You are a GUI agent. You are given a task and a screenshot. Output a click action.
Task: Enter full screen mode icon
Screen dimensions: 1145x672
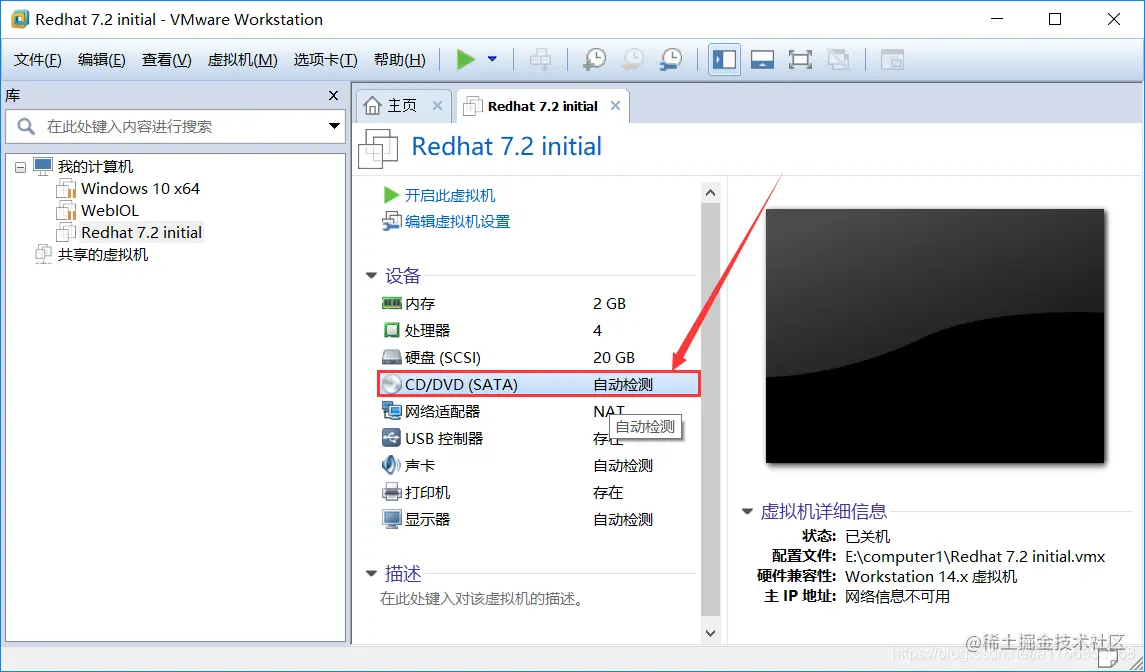(x=800, y=59)
